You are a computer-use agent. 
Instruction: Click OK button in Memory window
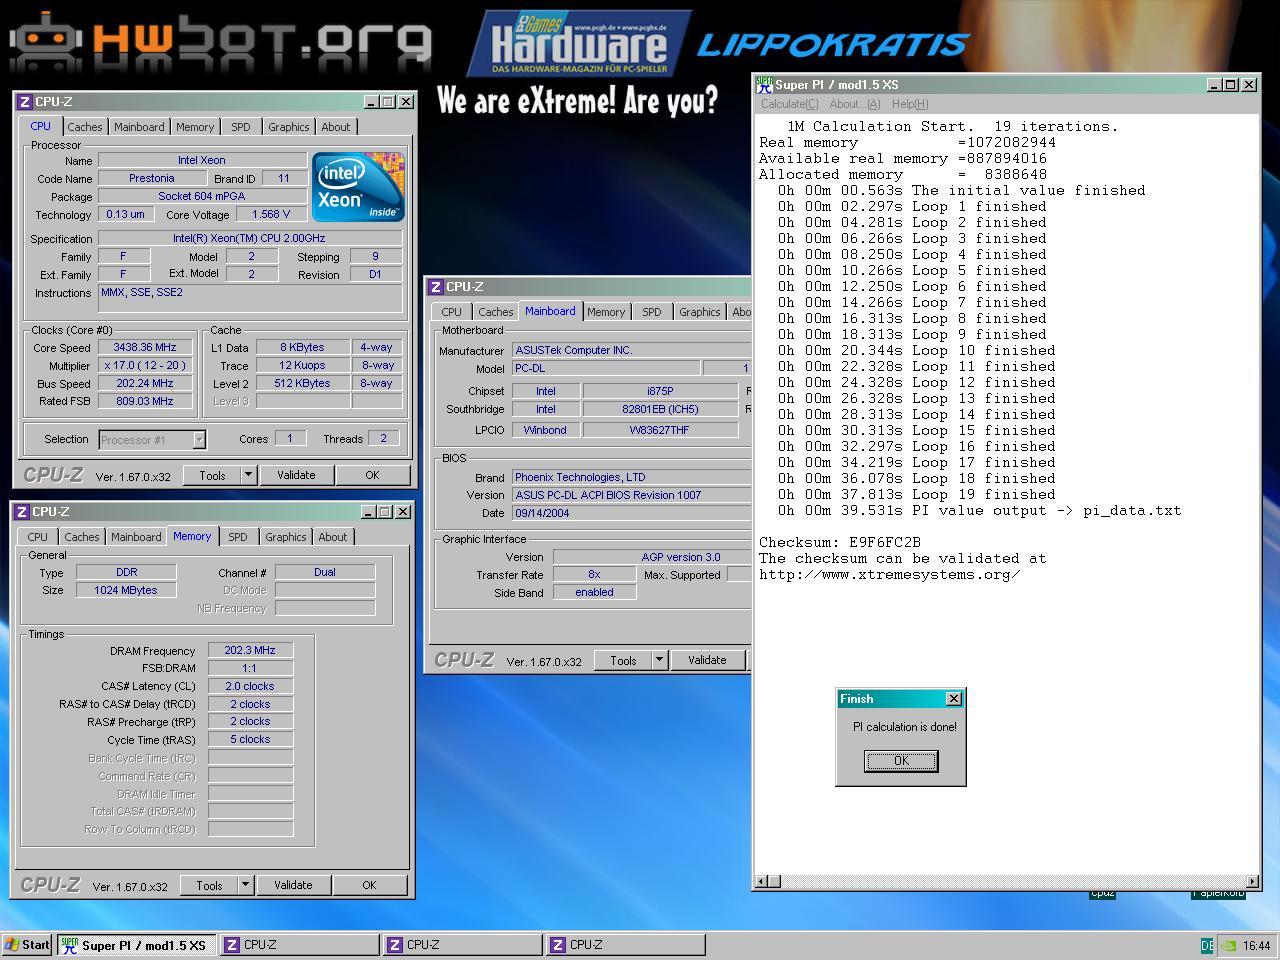369,886
